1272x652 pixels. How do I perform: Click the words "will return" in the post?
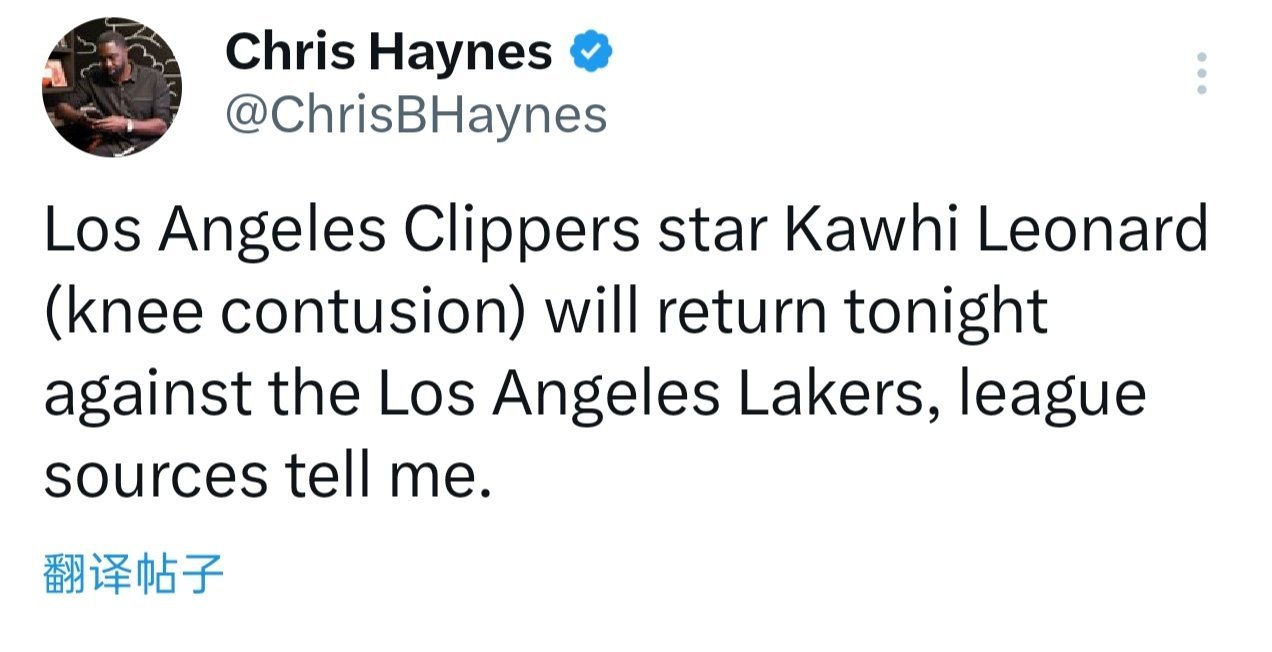tap(685, 313)
